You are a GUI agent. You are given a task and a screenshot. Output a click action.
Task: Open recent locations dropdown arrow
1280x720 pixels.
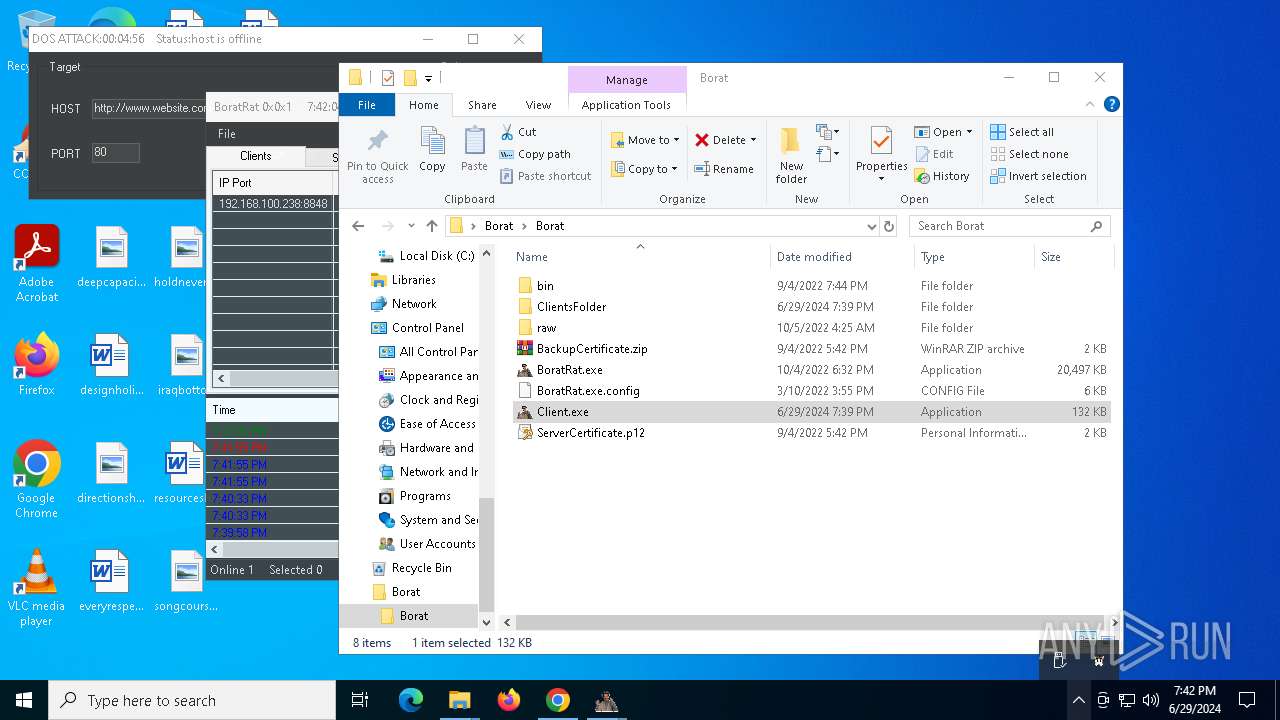coord(409,226)
